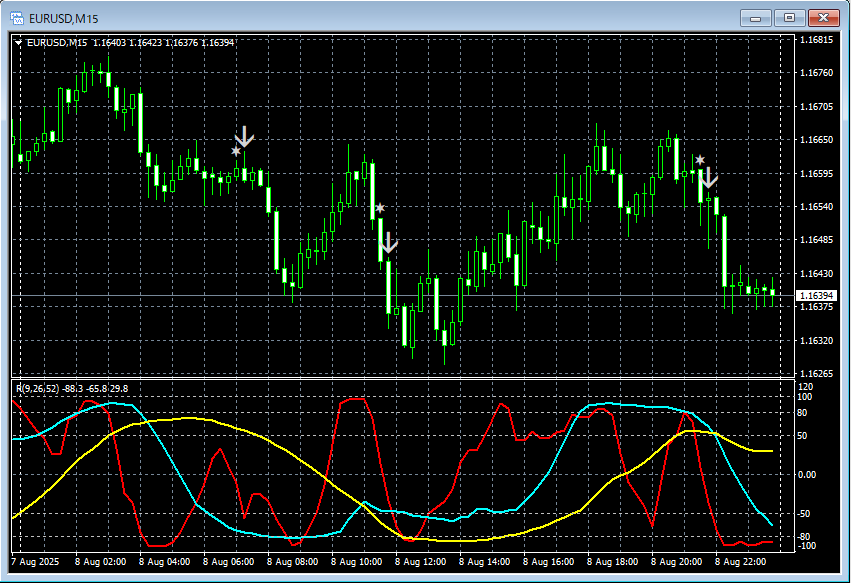
Task: Maximize the EURUSD,M15 chart window
Action: pos(789,18)
